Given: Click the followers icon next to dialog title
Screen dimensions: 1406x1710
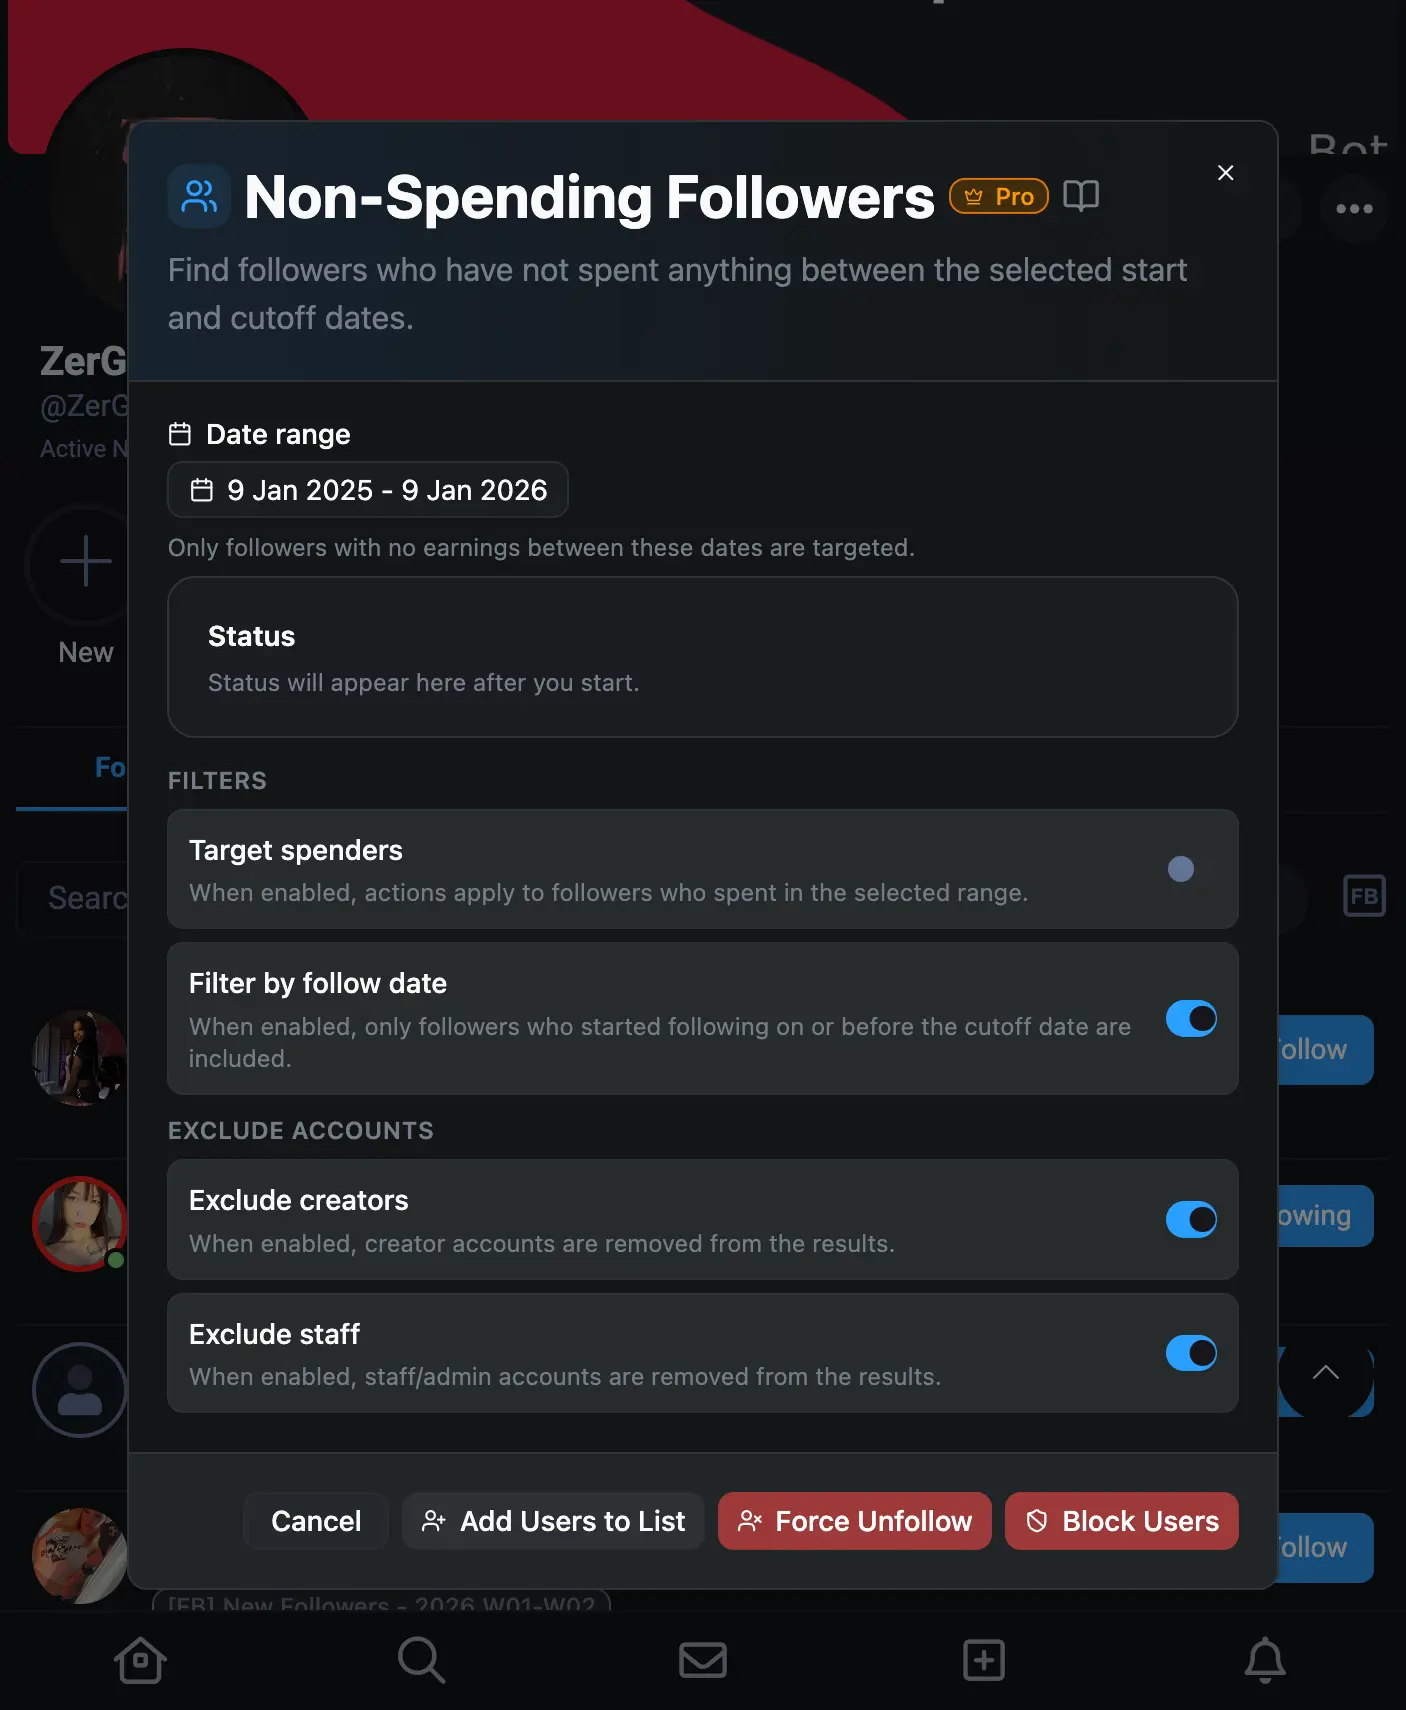Looking at the screenshot, I should click(198, 196).
